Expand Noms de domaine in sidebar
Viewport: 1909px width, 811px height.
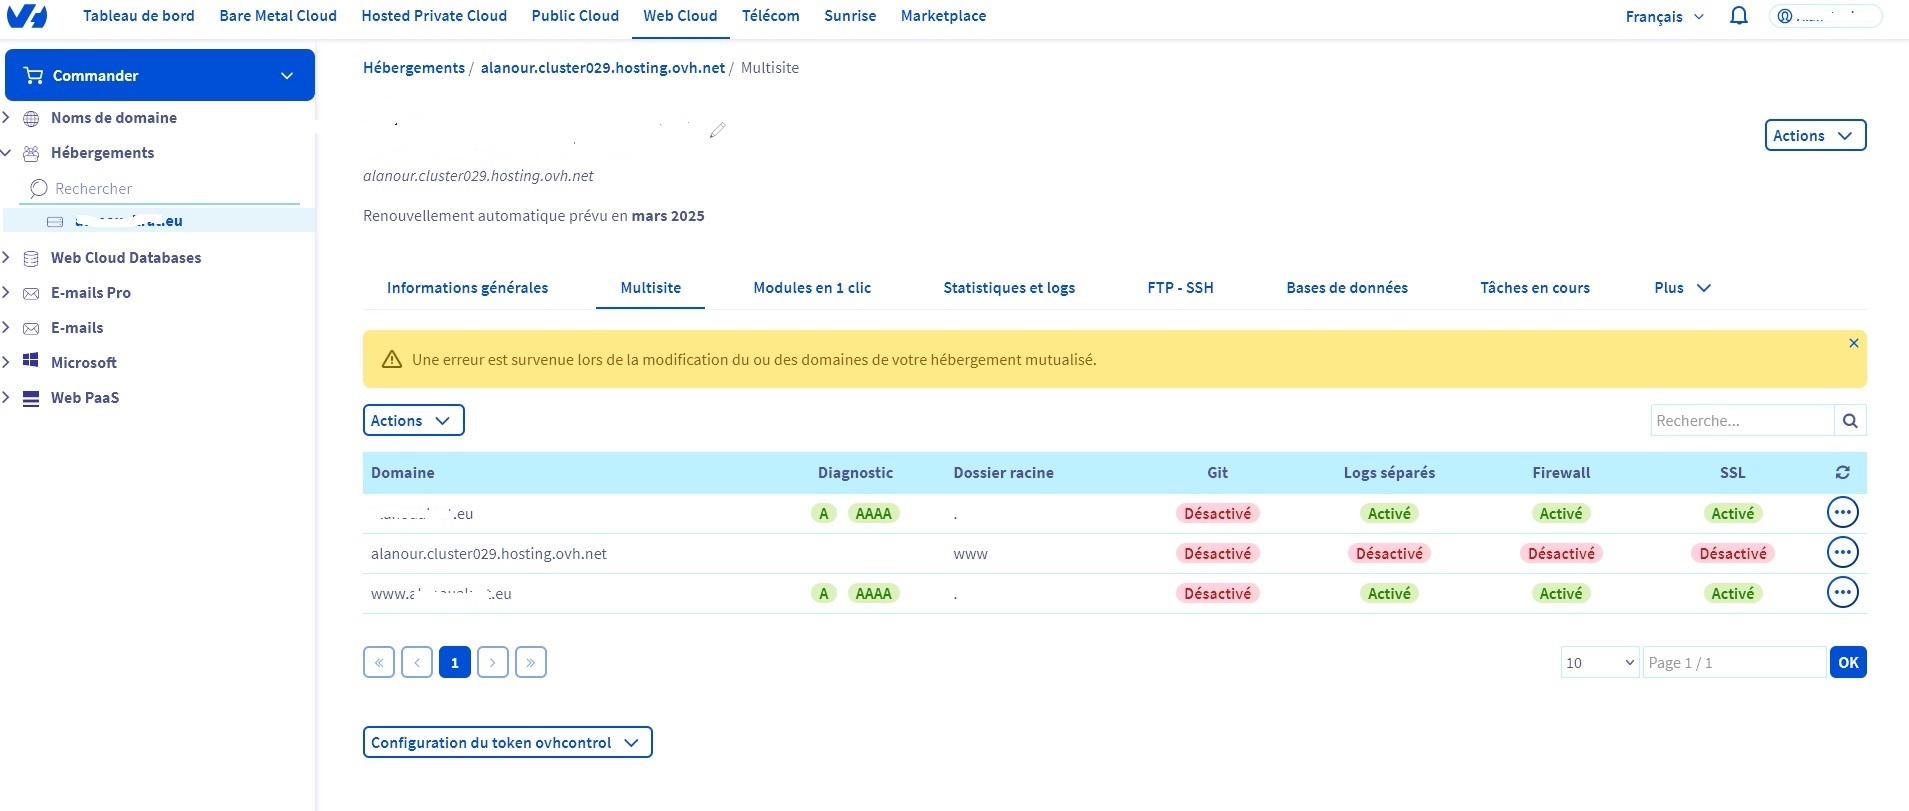pos(7,118)
